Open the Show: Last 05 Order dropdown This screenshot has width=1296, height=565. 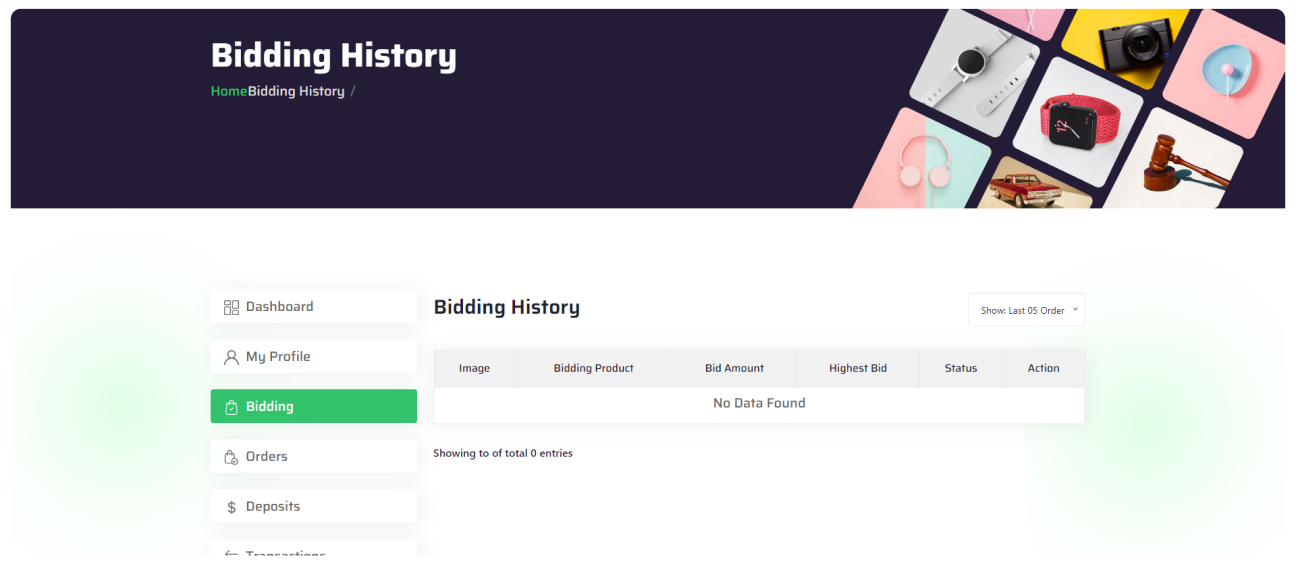click(1026, 310)
